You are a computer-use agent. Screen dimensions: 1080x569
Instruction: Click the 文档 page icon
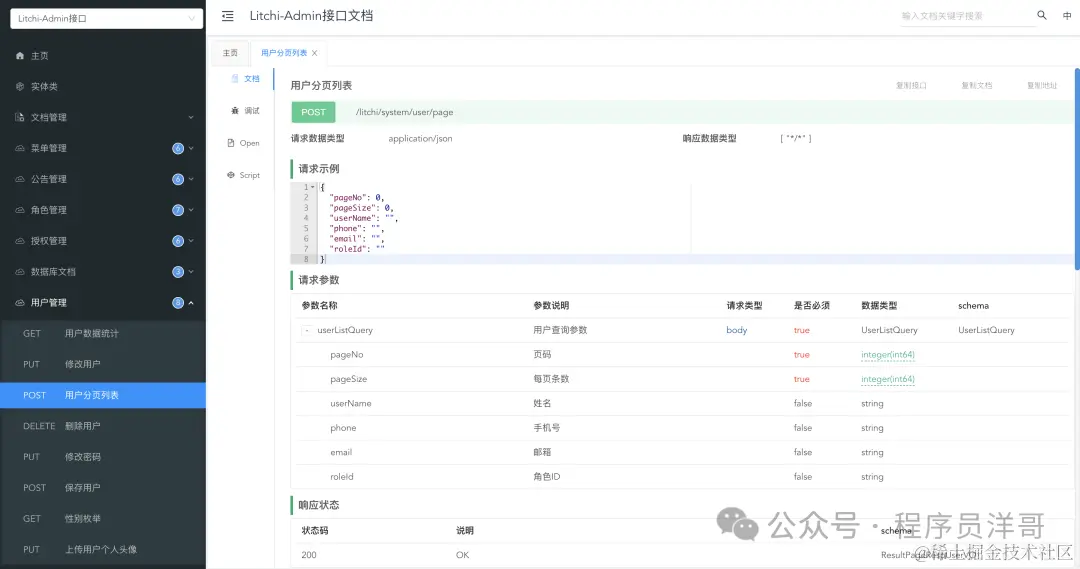(235, 79)
